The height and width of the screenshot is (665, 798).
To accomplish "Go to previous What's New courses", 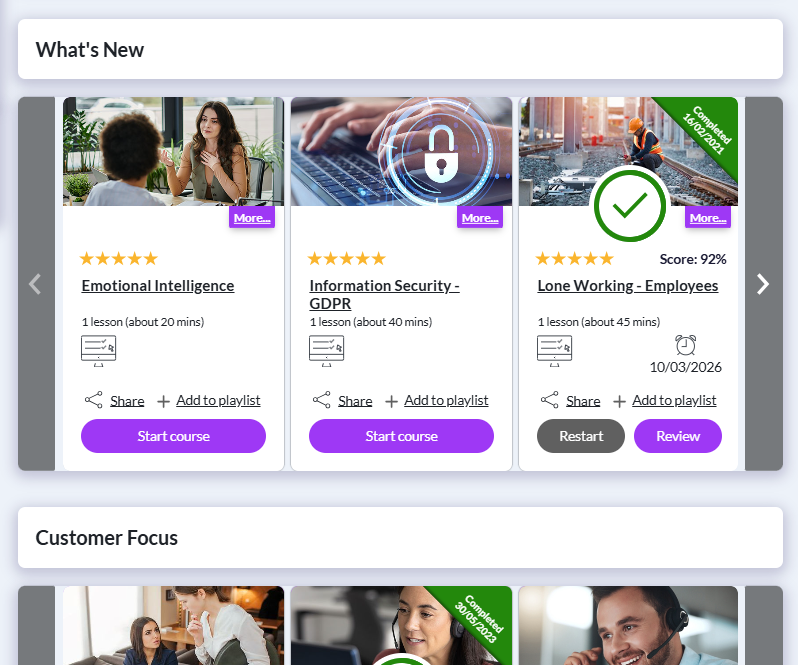I will (x=36, y=284).
